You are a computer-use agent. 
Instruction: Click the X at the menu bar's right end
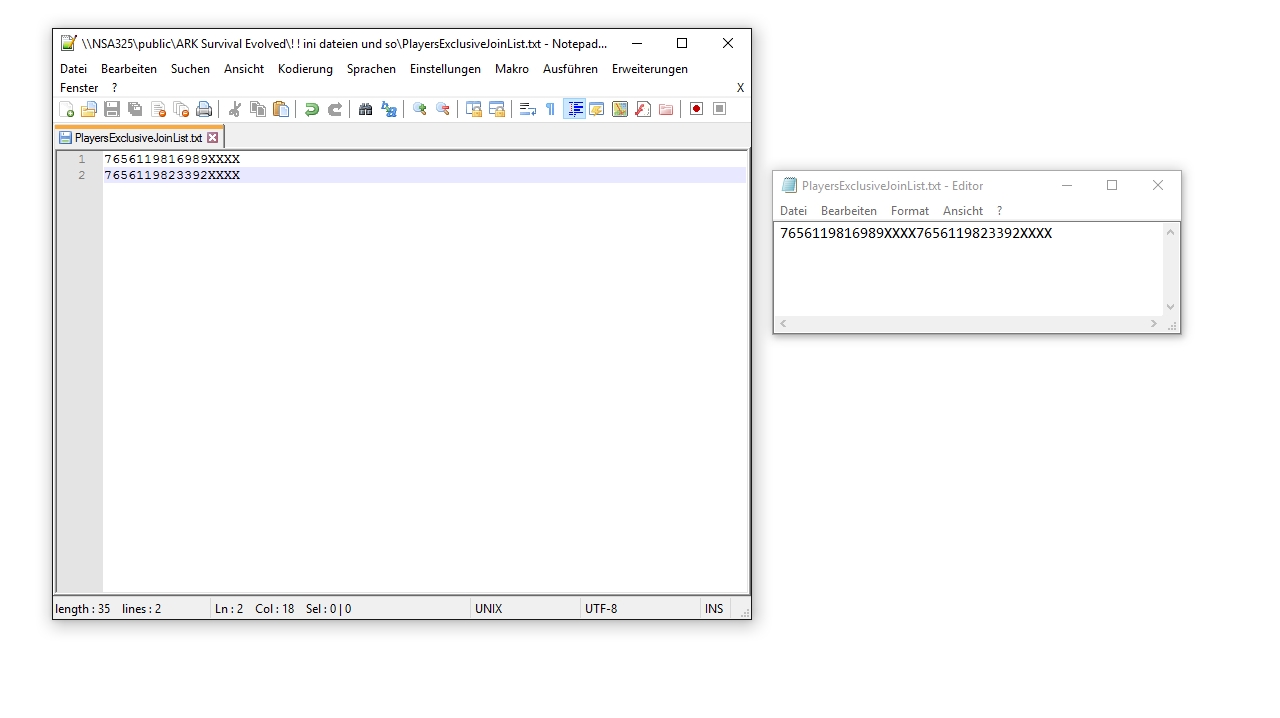pyautogui.click(x=740, y=88)
